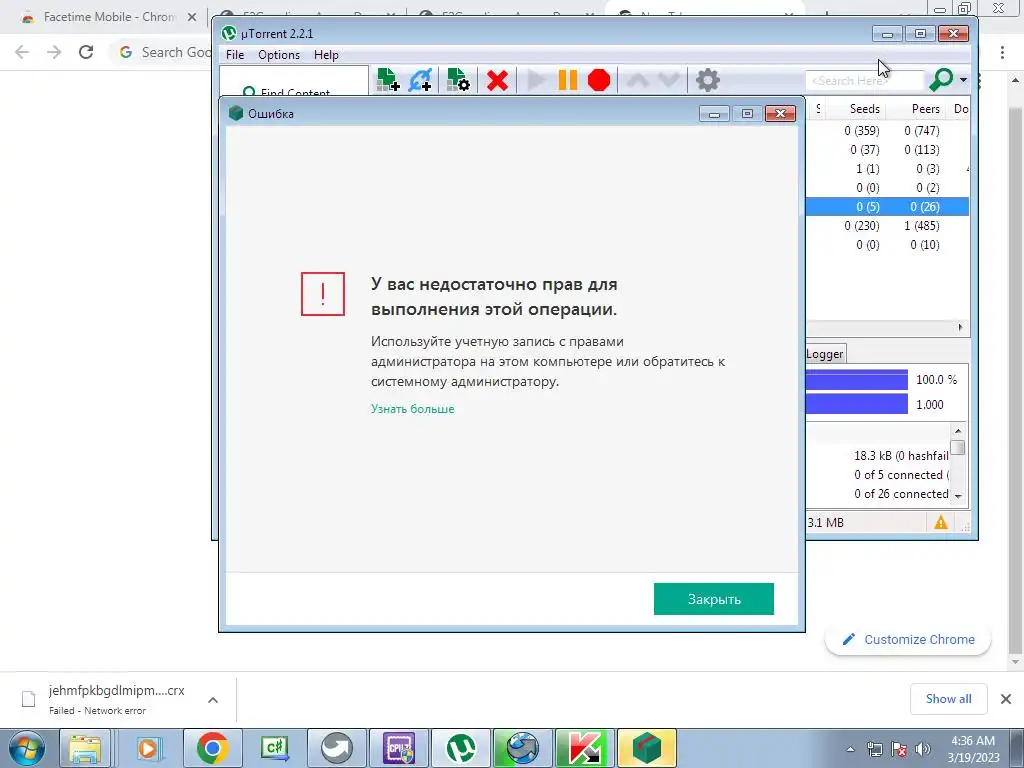Click the failed .crx download item
Viewport: 1024px width, 768px height.
(x=104, y=699)
